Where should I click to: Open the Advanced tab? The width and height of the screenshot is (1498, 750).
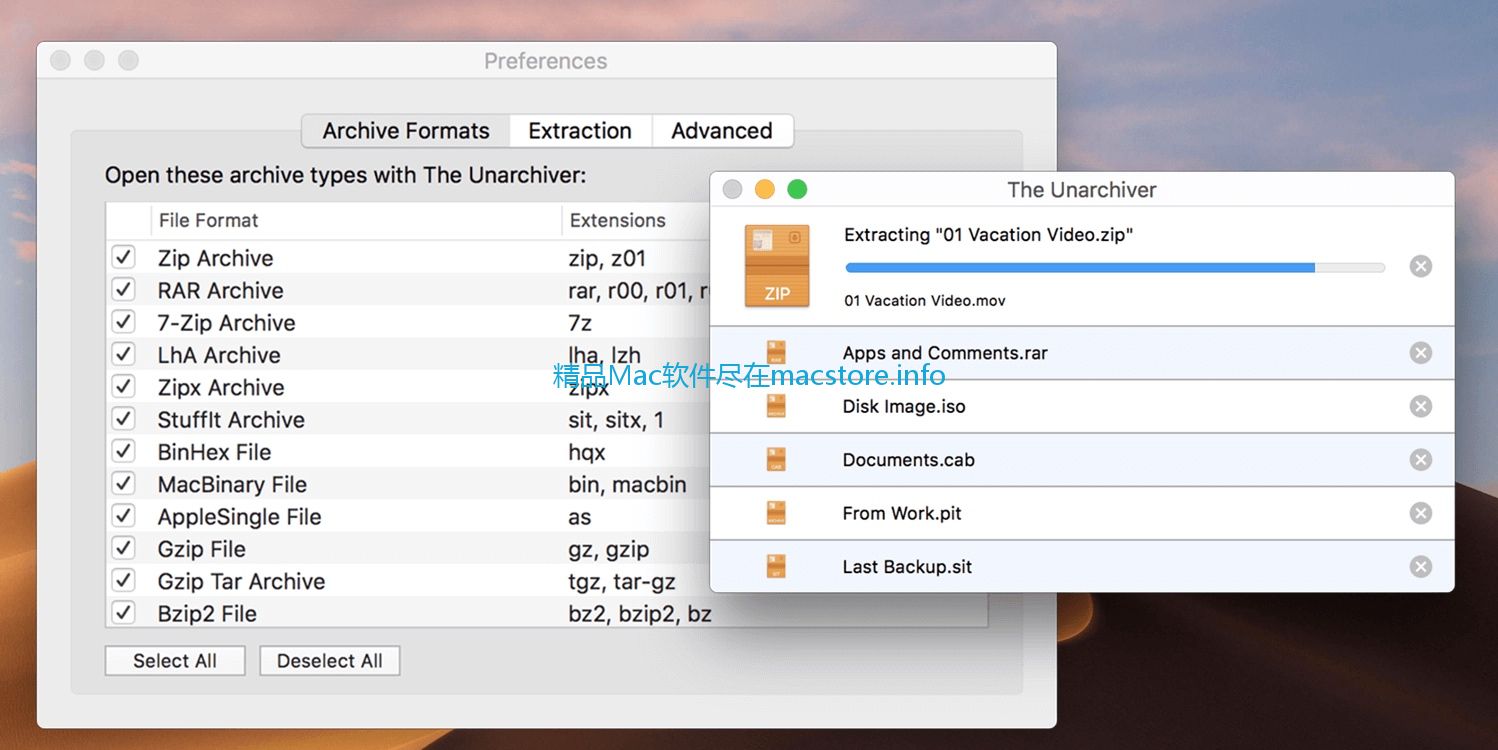point(722,131)
